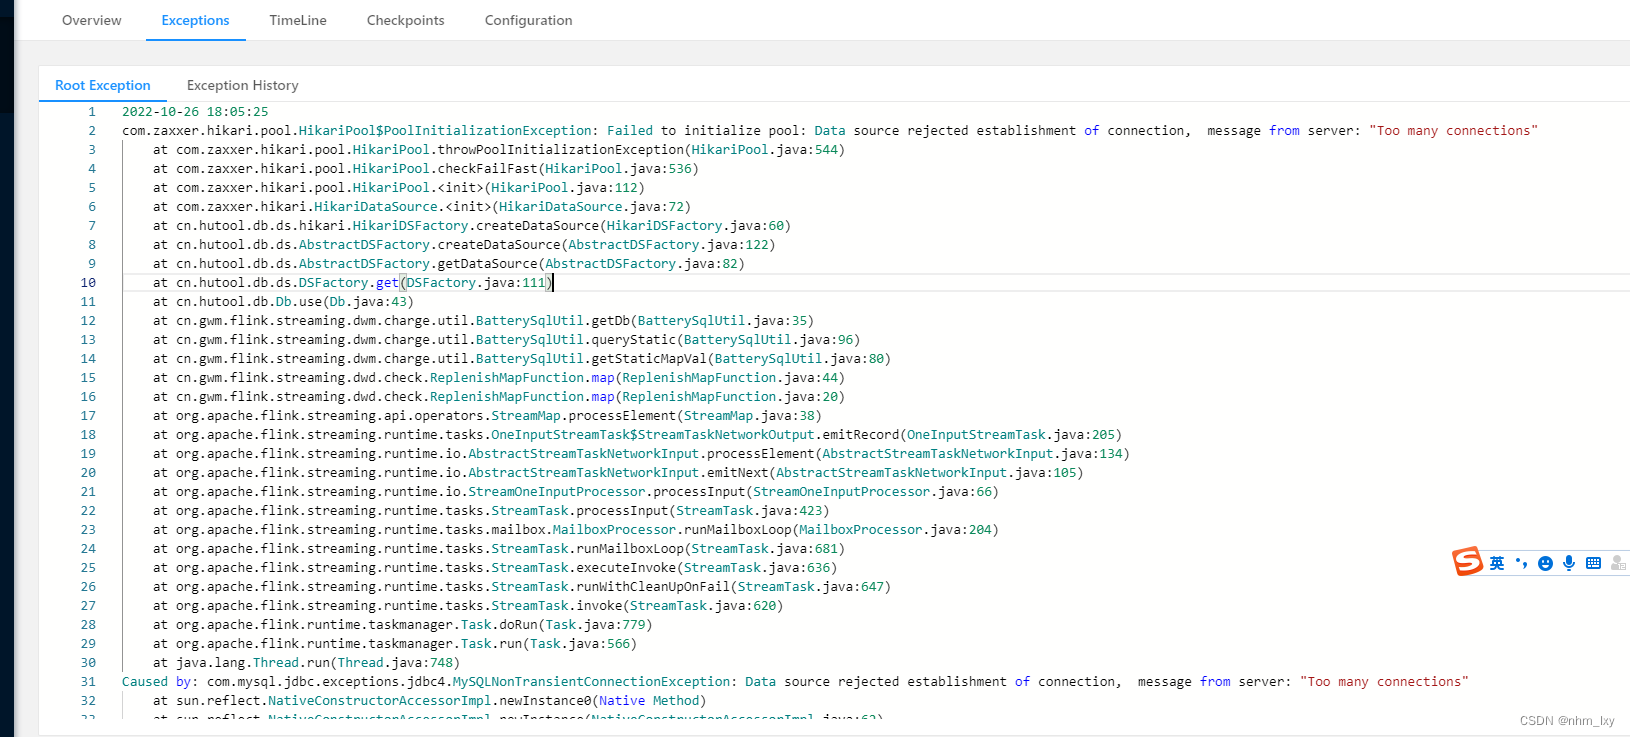Click StreamOneInputProcessor.java:66 on line 21
Screen dimensions: 1630x737
pos(872,492)
